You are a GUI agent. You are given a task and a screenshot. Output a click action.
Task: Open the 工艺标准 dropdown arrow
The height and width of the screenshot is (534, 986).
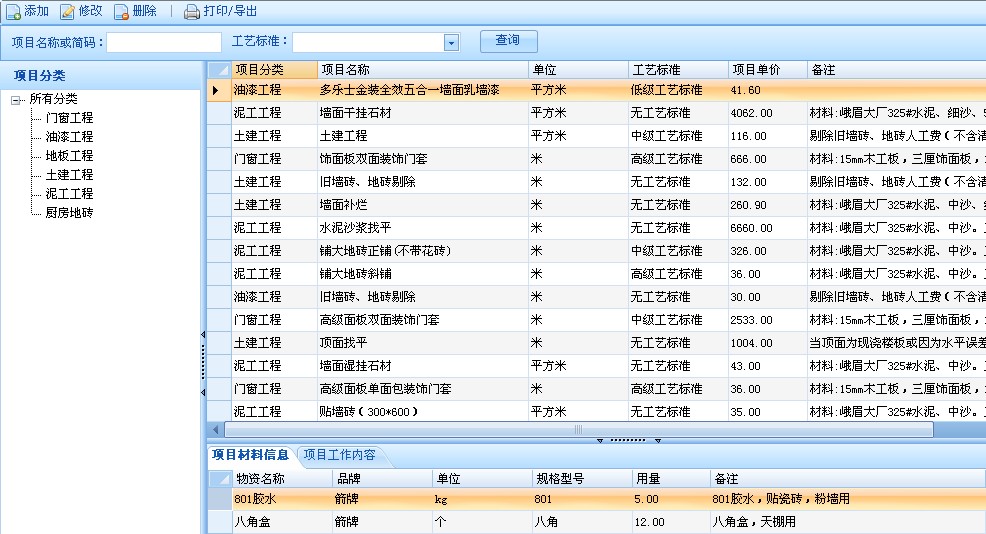tap(451, 43)
